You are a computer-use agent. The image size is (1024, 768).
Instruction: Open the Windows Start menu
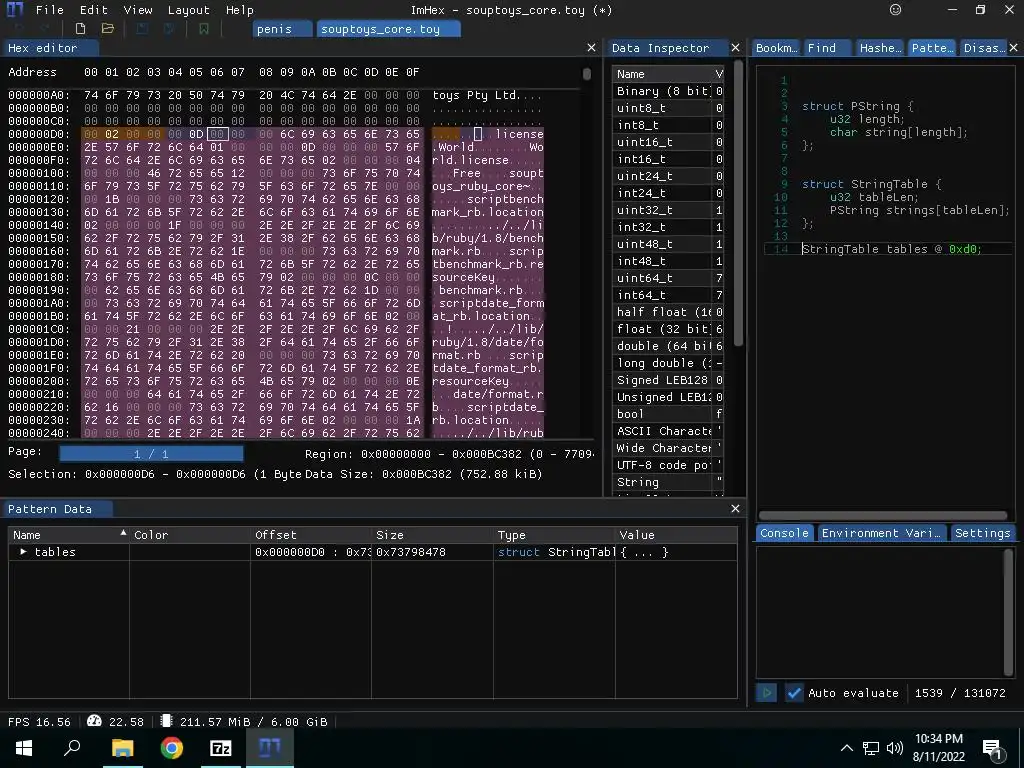click(x=24, y=748)
